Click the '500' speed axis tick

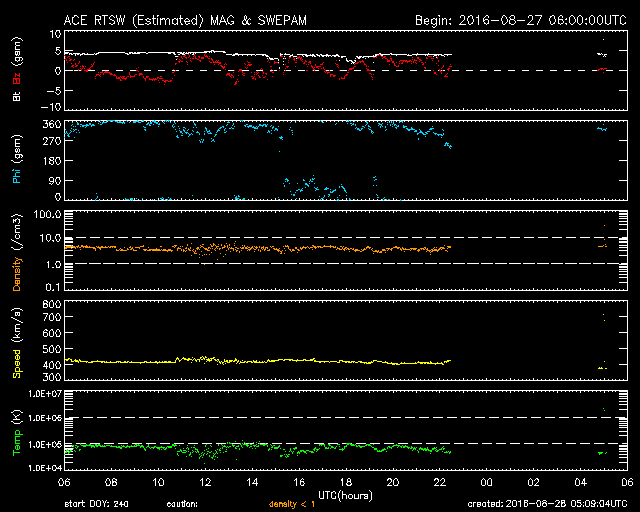pyautogui.click(x=52, y=349)
